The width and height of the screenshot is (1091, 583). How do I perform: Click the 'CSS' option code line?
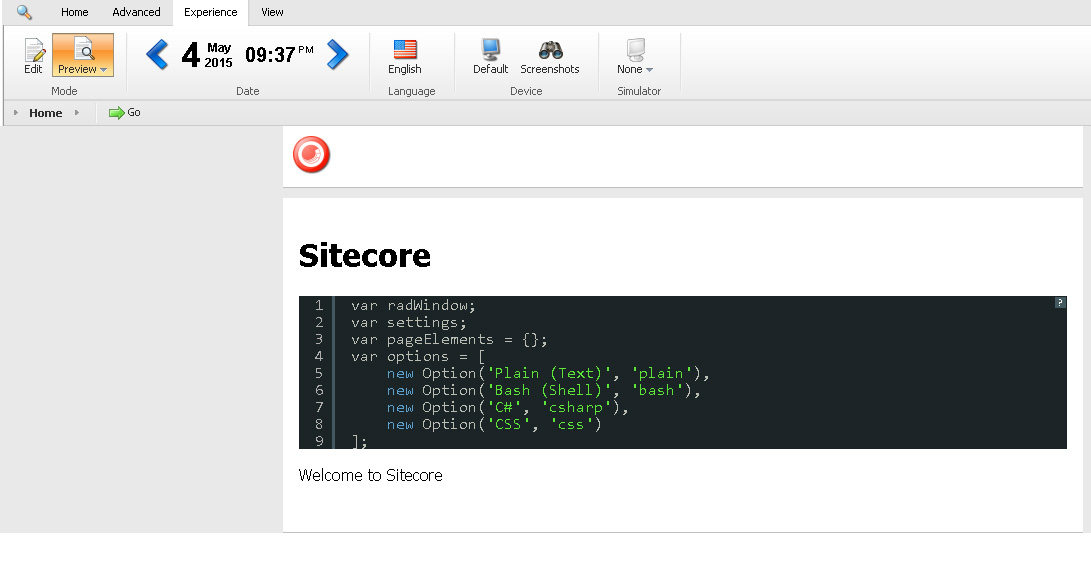[494, 424]
